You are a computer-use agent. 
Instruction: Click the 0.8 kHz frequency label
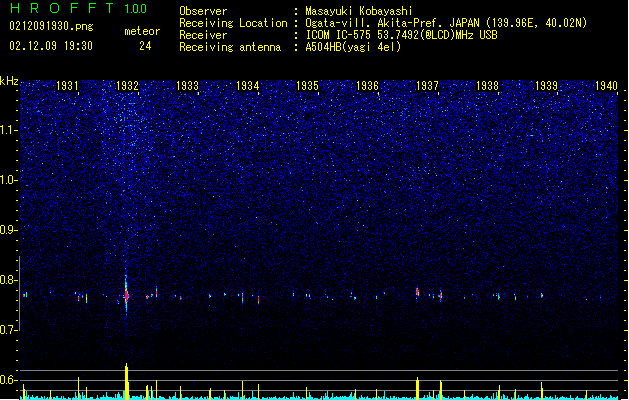(x=9, y=280)
